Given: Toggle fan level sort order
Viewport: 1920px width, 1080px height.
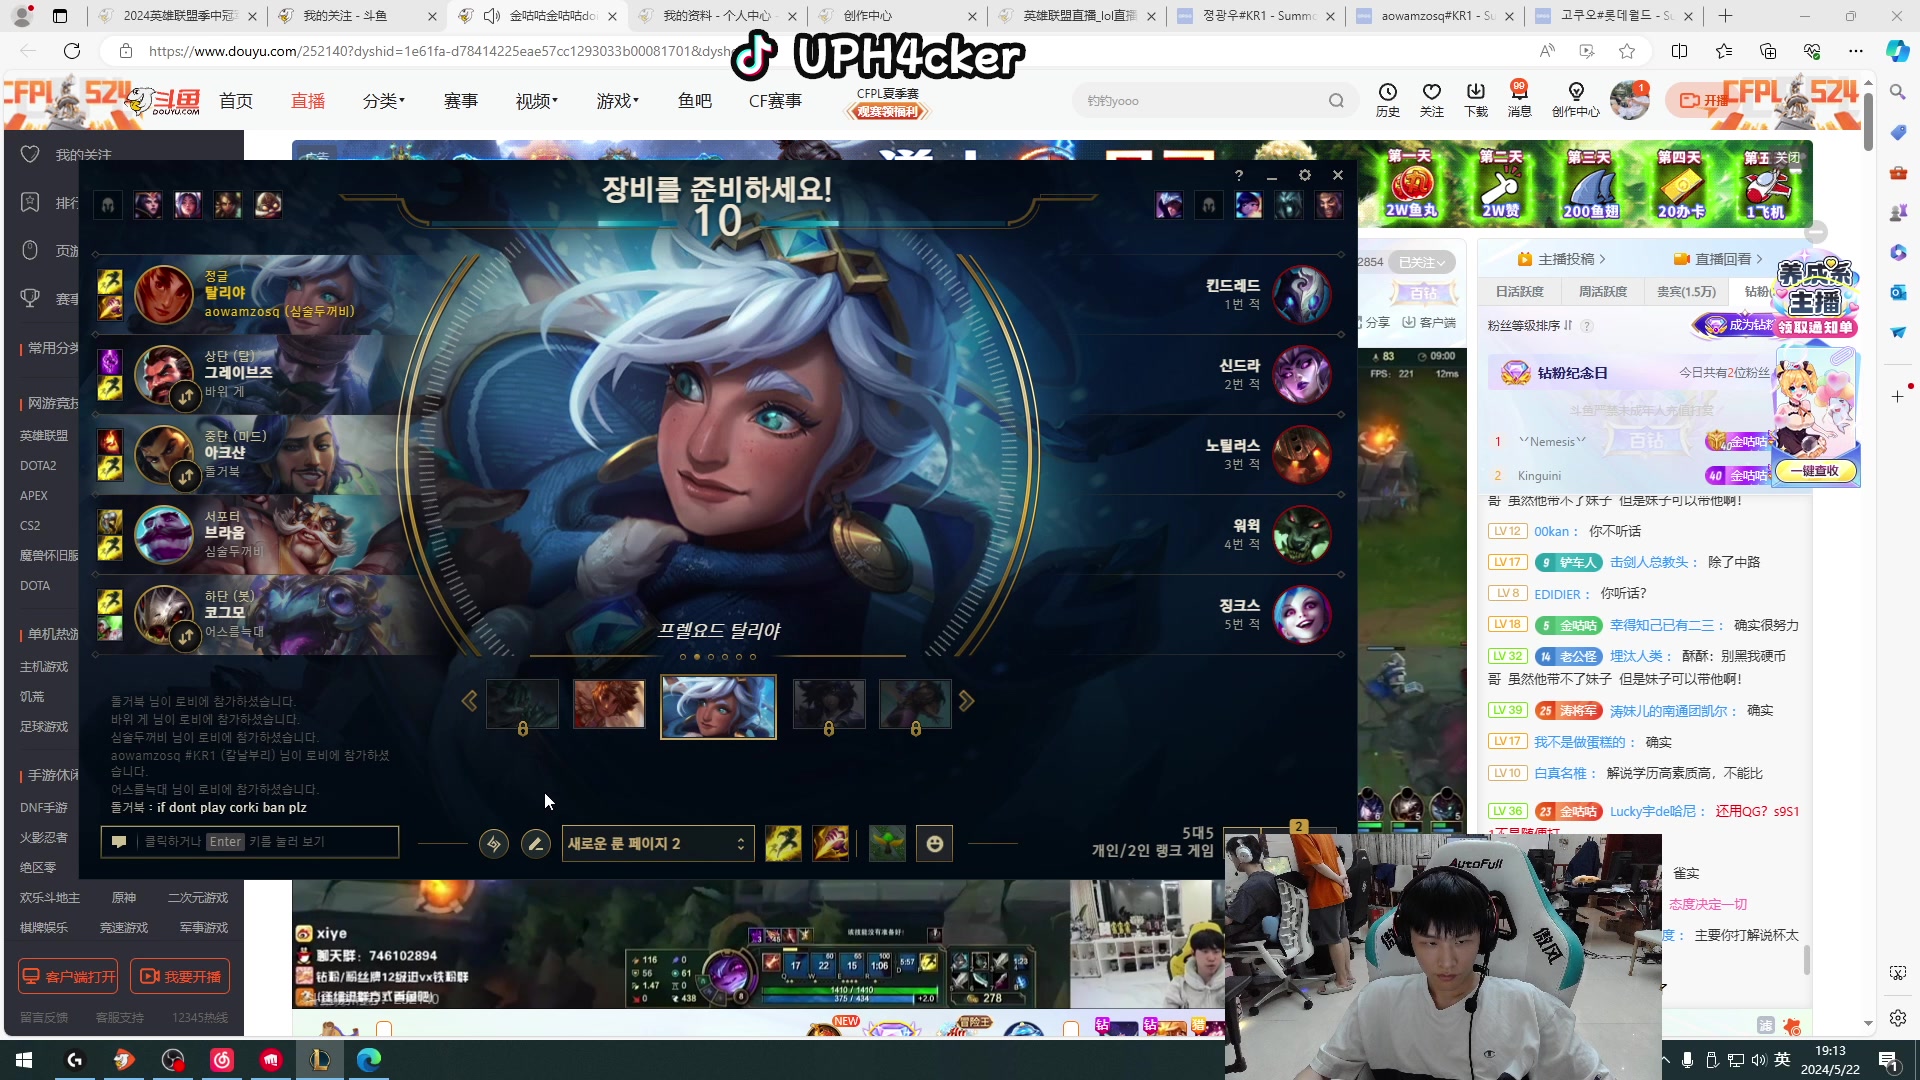Looking at the screenshot, I should [1567, 326].
